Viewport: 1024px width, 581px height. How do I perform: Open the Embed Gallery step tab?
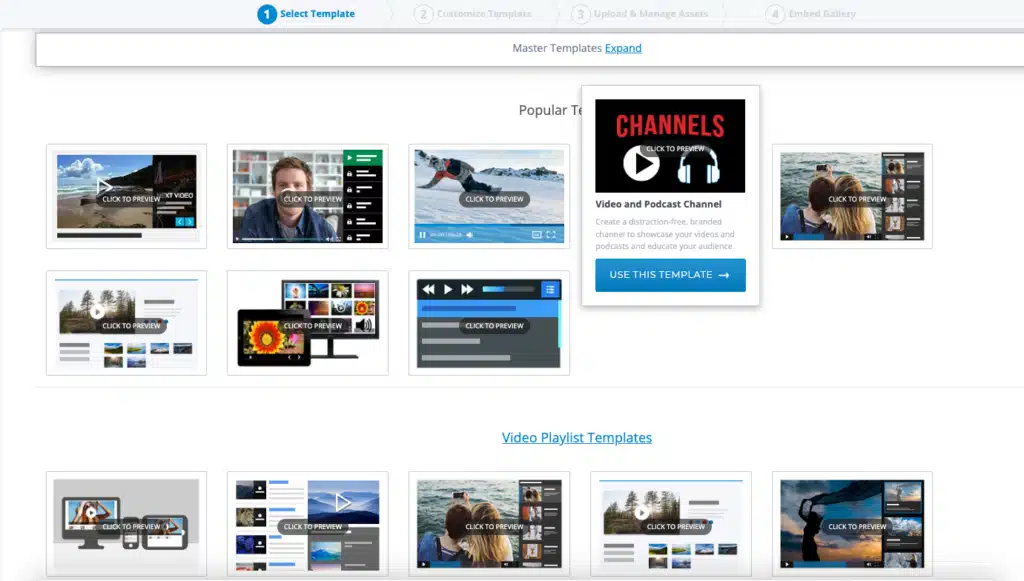click(822, 14)
